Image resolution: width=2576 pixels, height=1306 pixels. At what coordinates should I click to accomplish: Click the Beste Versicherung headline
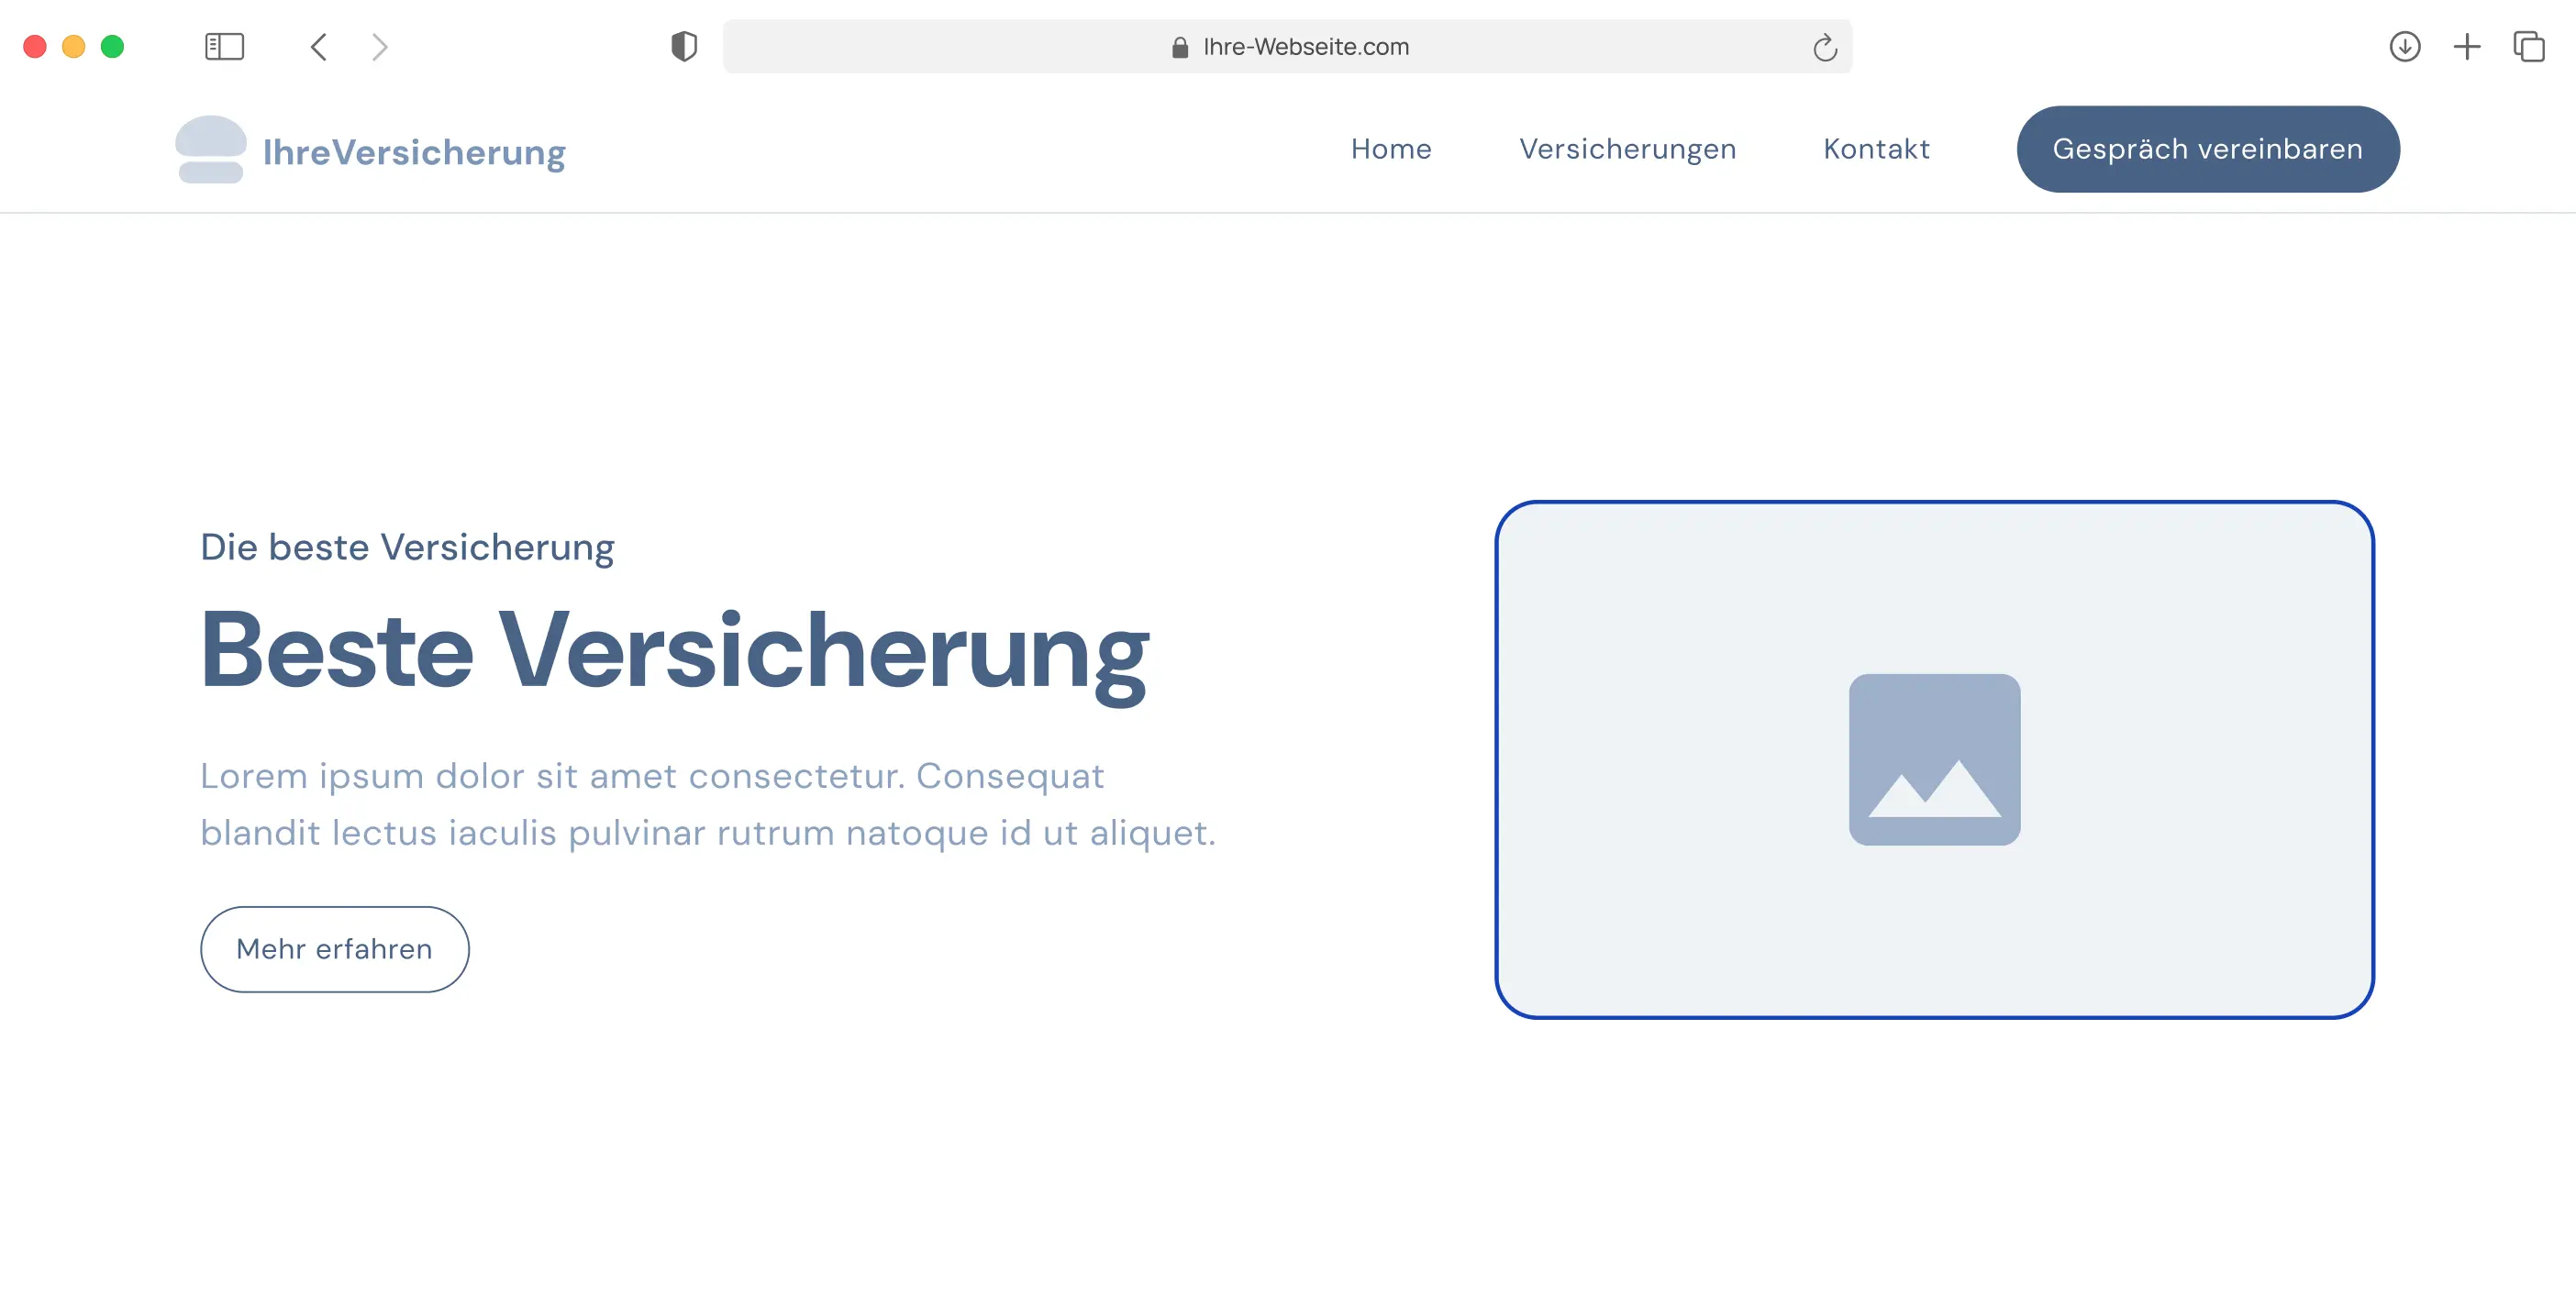675,651
